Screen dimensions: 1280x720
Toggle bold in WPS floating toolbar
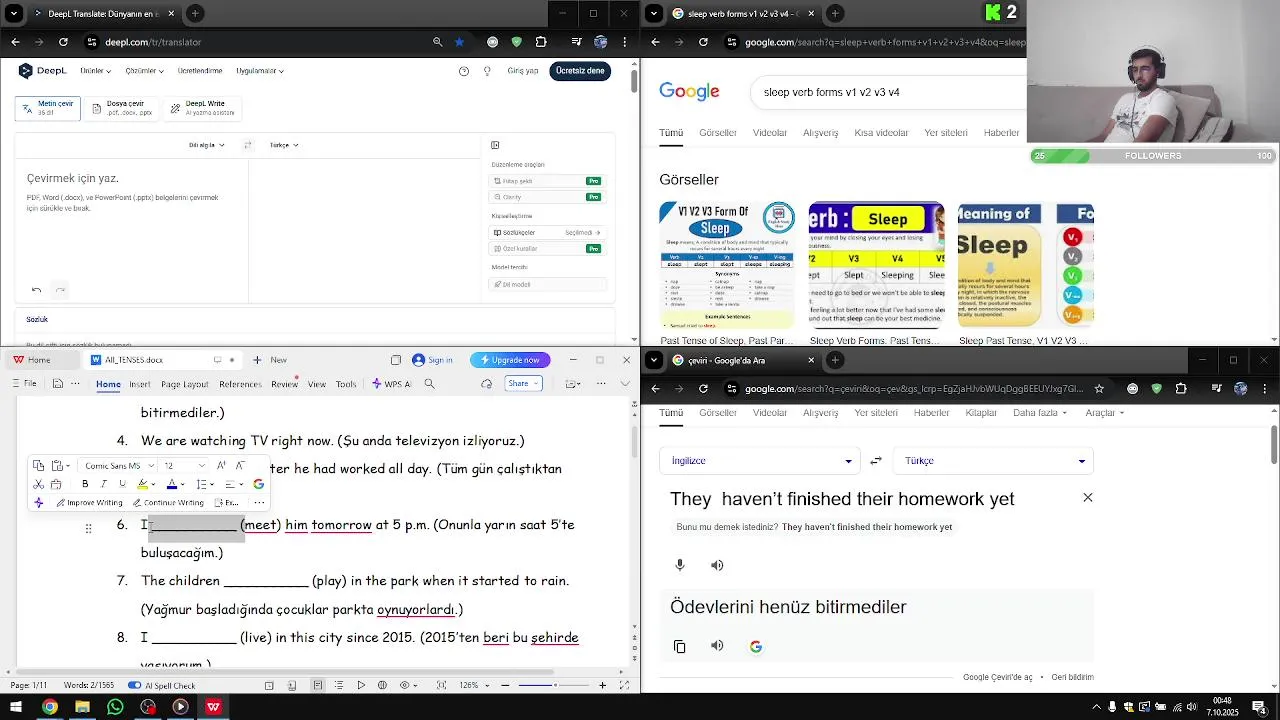coord(85,484)
